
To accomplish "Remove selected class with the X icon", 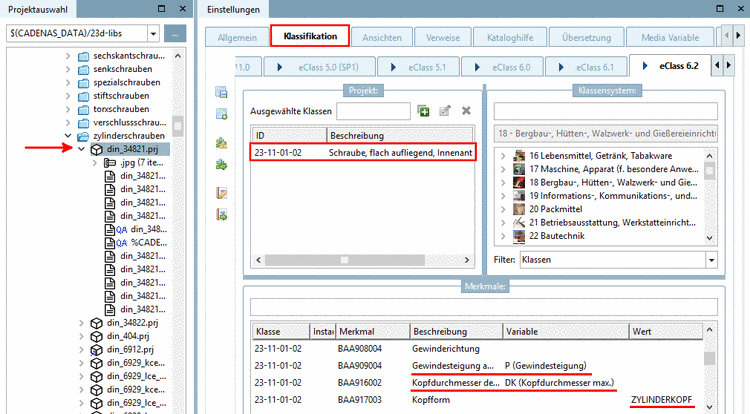I will coord(466,111).
